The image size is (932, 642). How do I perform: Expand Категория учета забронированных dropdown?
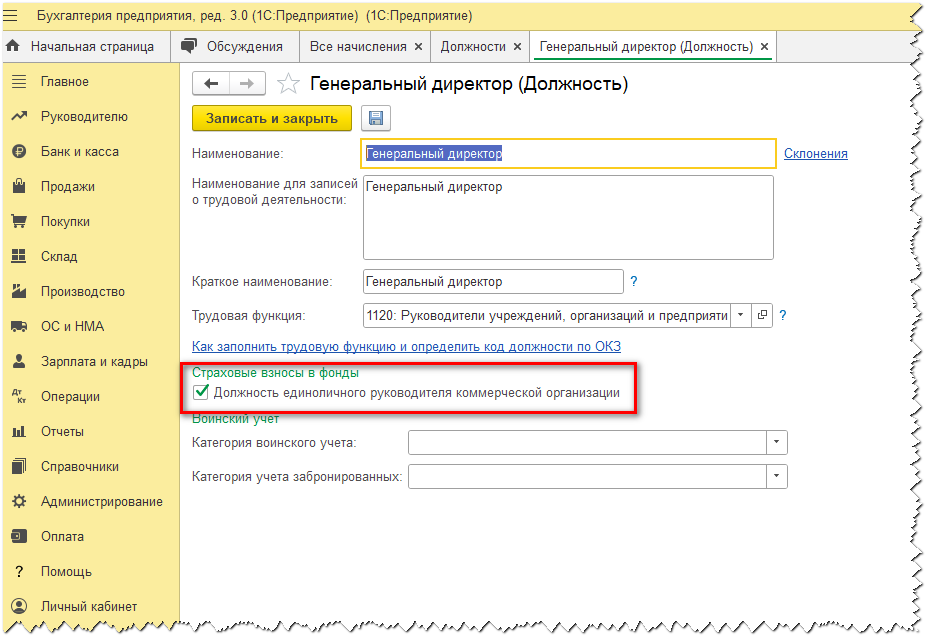776,477
